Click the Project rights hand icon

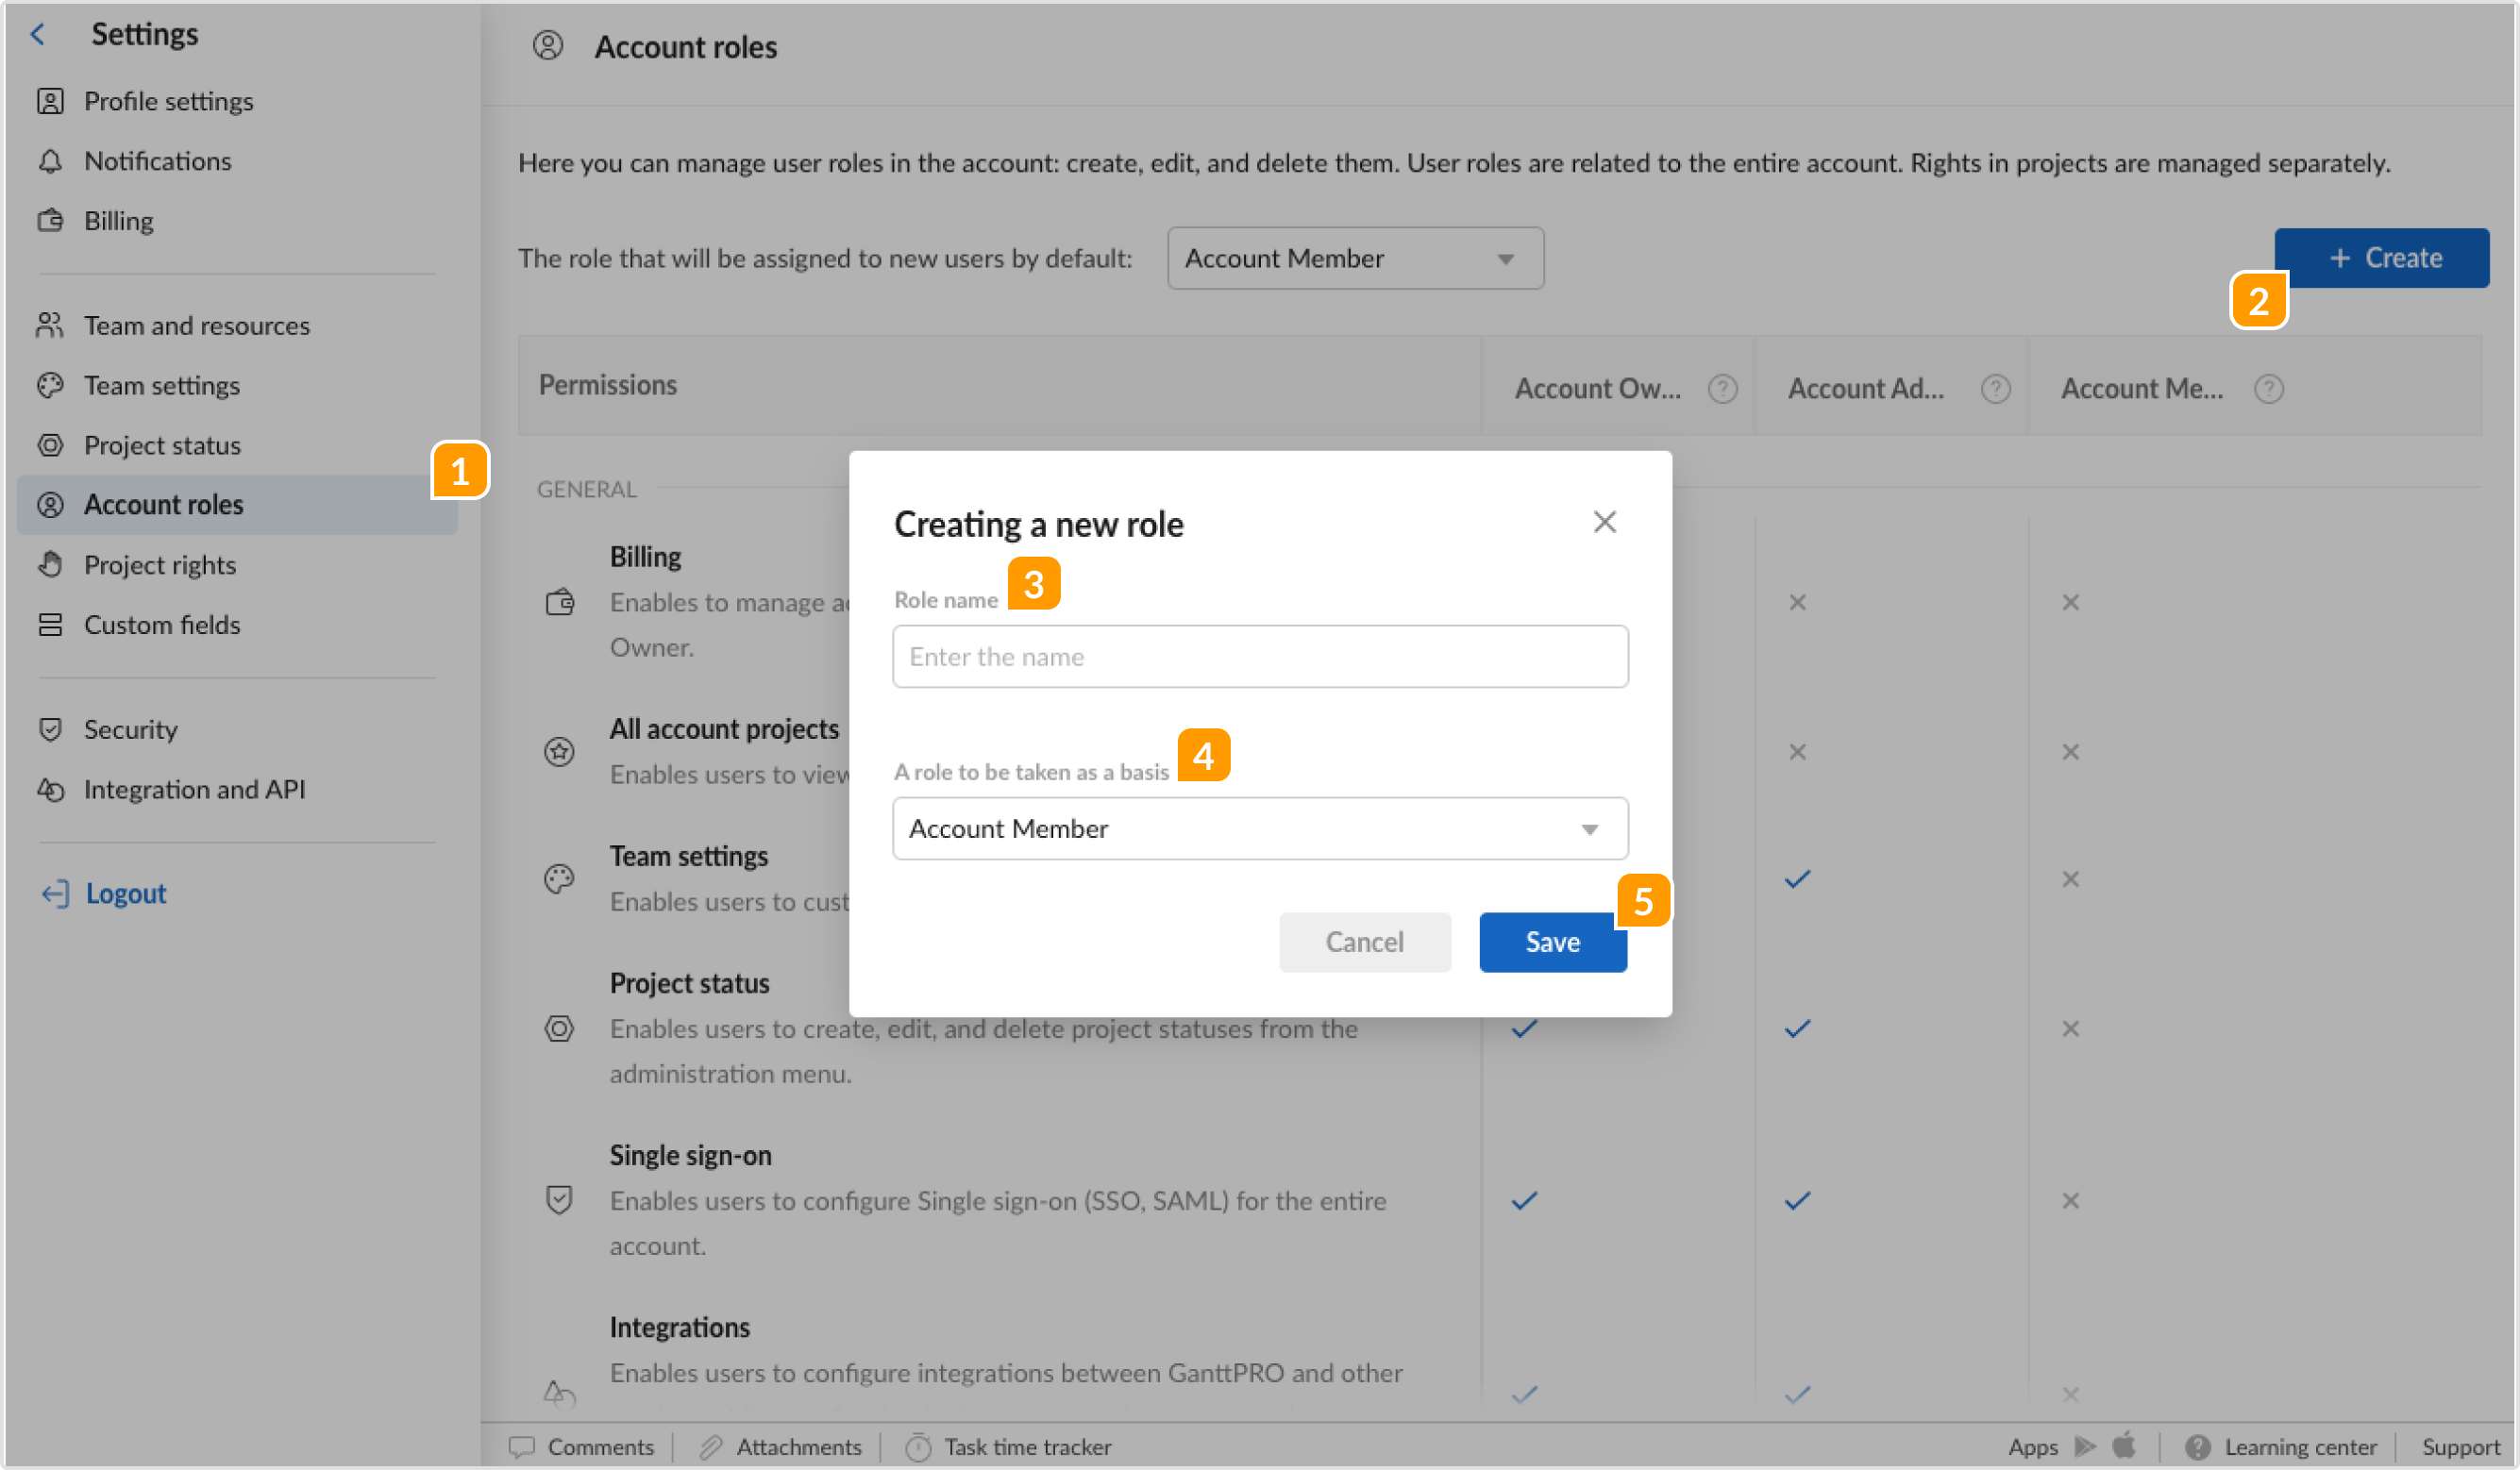51,564
